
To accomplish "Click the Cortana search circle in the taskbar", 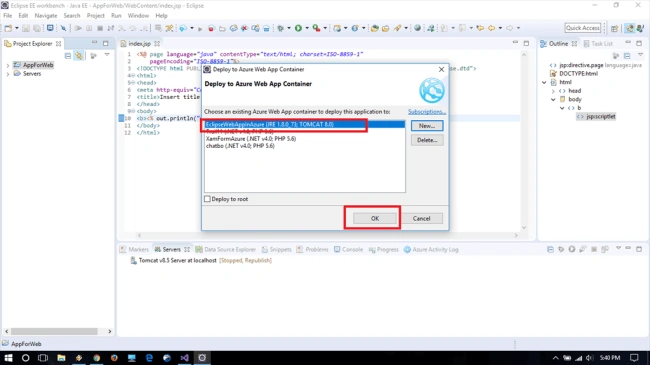I will tap(26, 358).
